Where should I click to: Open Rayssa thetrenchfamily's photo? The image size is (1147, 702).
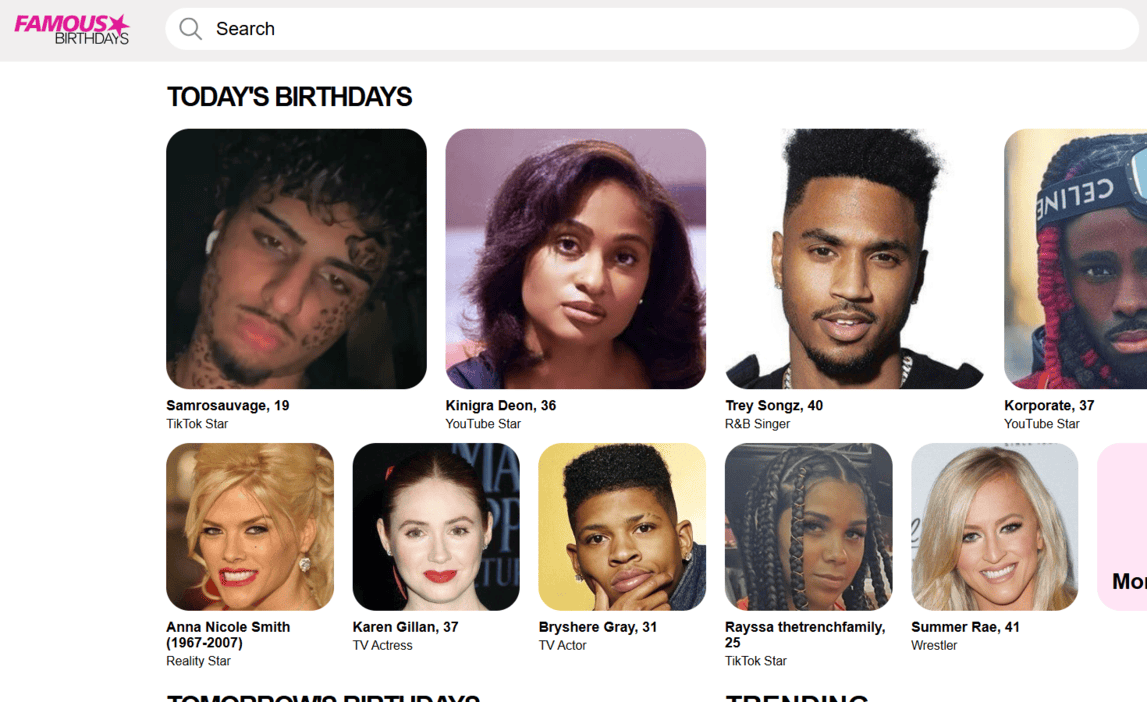point(808,527)
